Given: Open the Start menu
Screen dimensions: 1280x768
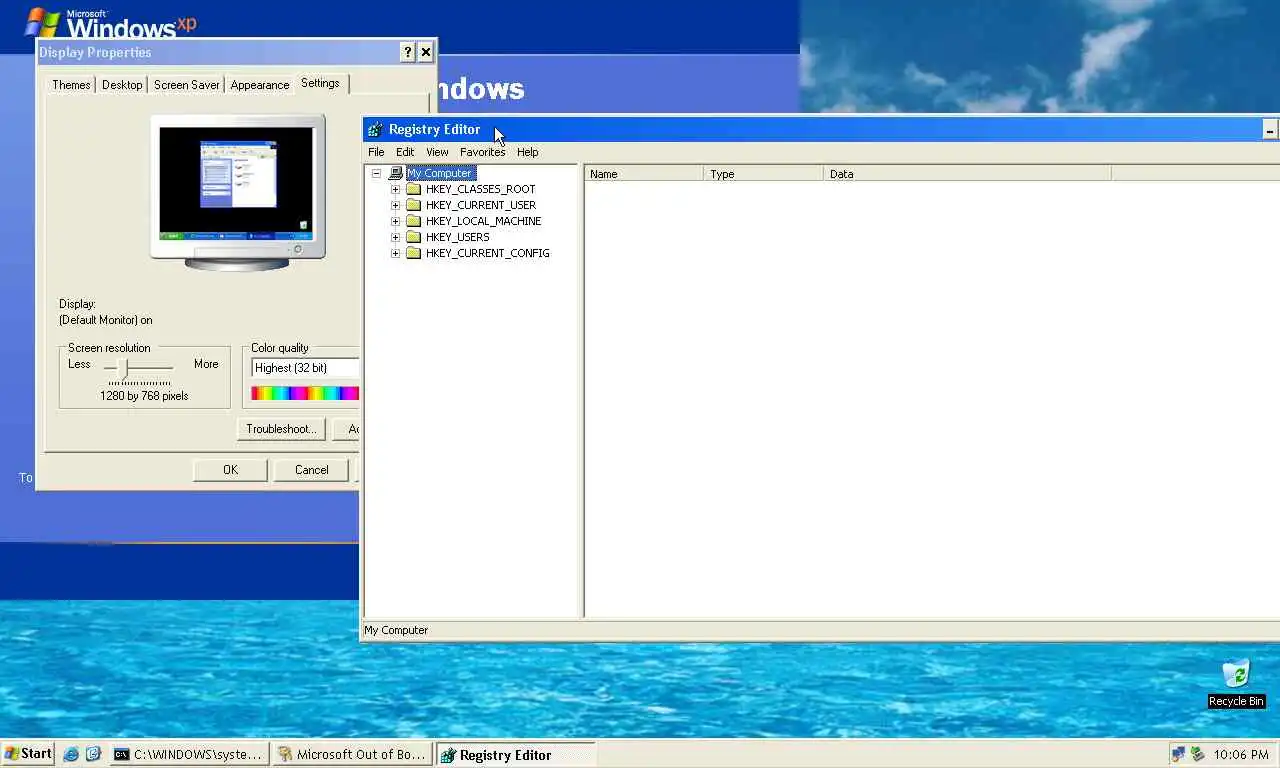Looking at the screenshot, I should pyautogui.click(x=28, y=754).
